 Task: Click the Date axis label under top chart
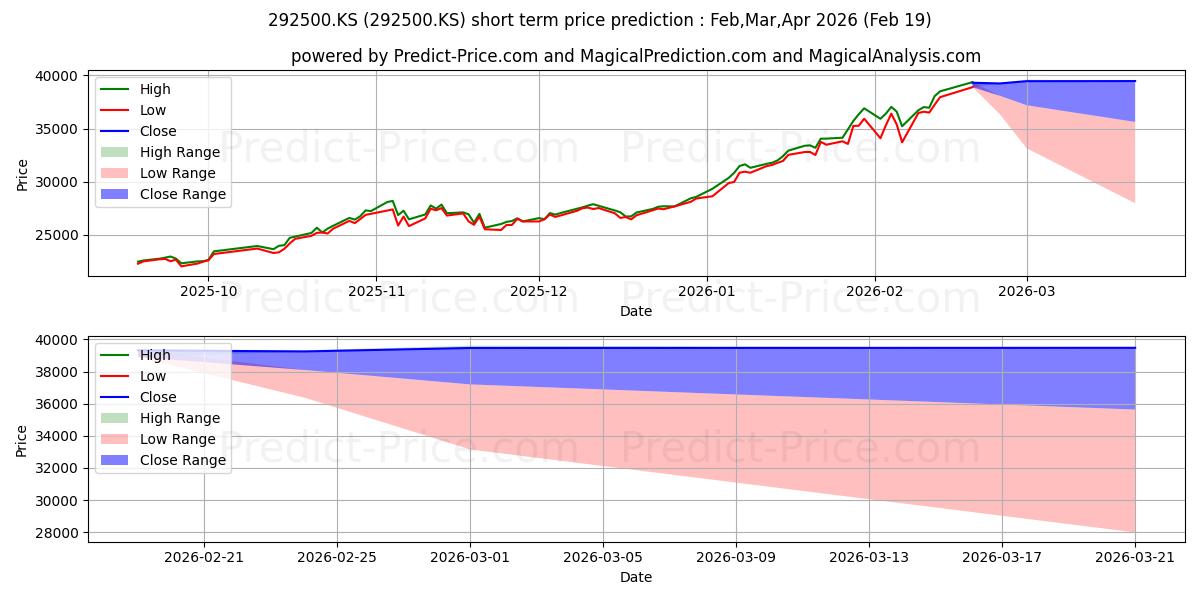coord(636,311)
